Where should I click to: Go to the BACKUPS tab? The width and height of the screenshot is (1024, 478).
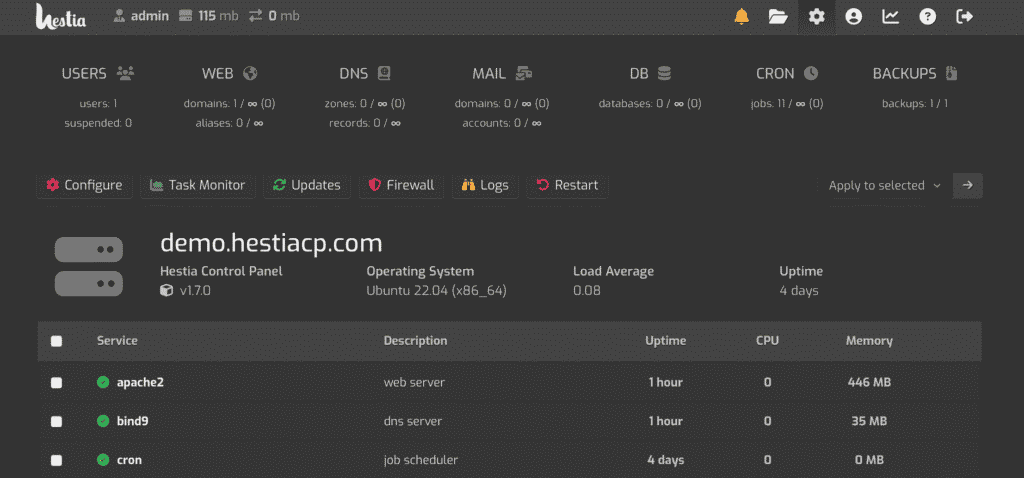pos(915,74)
